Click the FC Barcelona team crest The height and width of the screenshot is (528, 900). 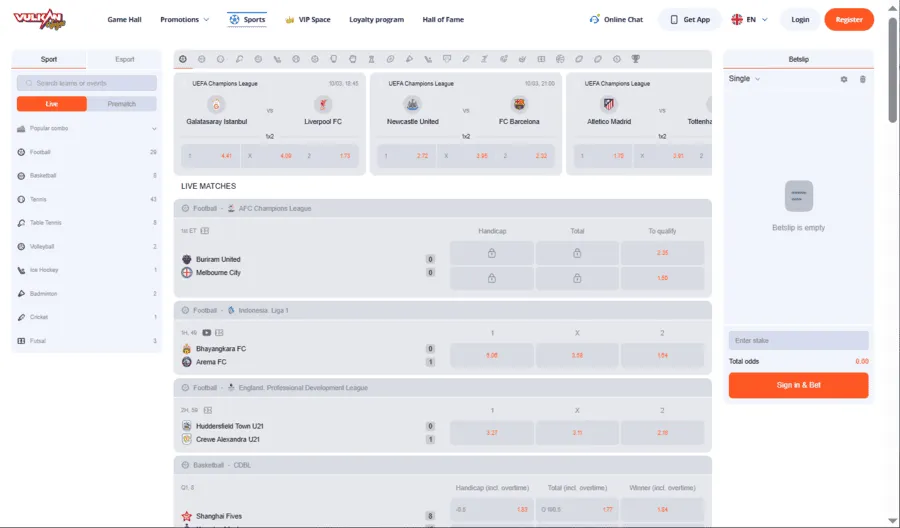pos(519,104)
